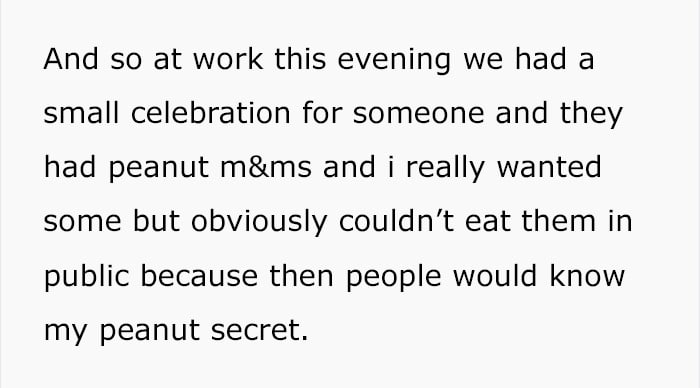Image resolution: width=700 pixels, height=388 pixels.
Task: Click the word "because" in the paragraph
Action: tap(199, 275)
